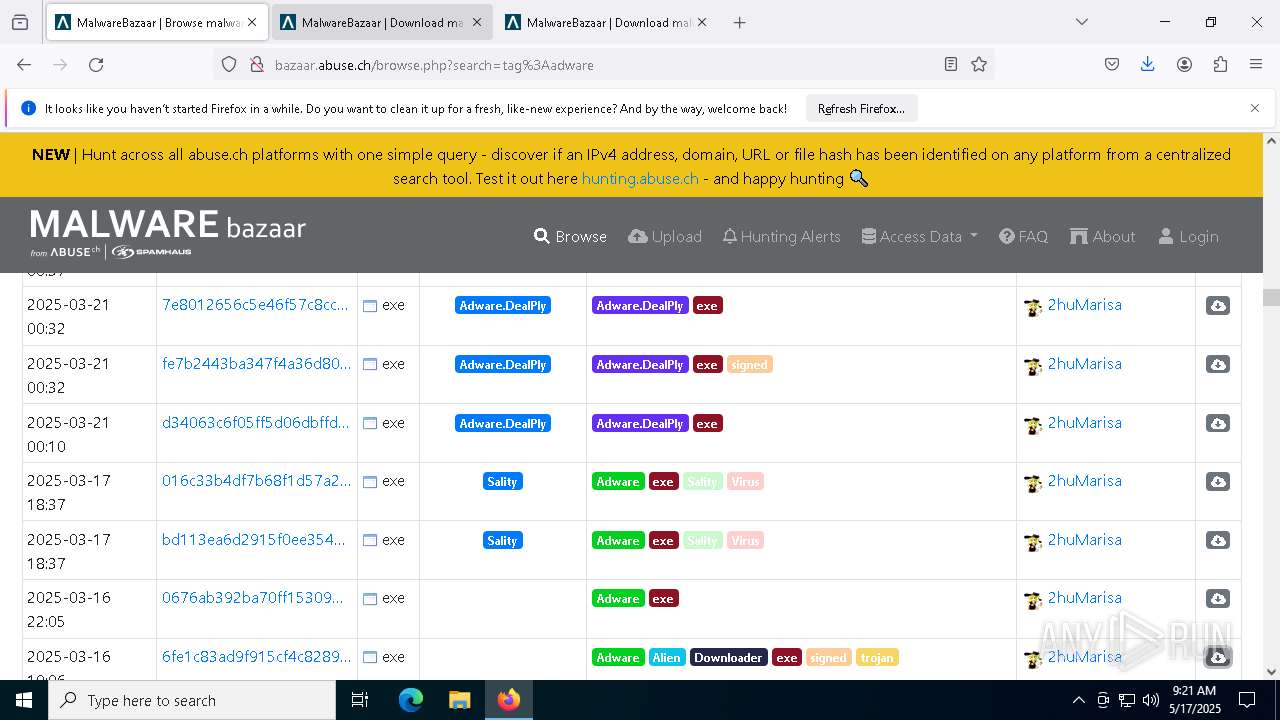The height and width of the screenshot is (720, 1280).
Task: Reload the page with refresh icon
Action: tap(96, 64)
